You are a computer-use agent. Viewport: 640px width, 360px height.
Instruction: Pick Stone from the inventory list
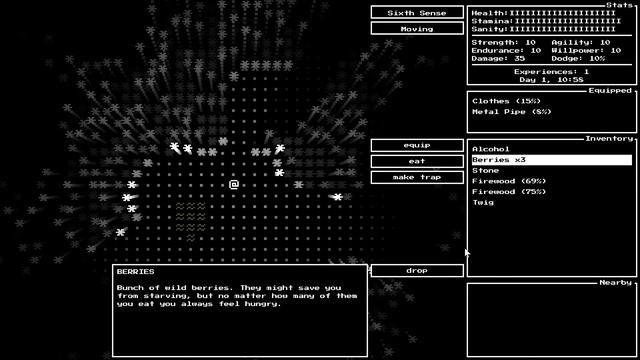[552, 170]
